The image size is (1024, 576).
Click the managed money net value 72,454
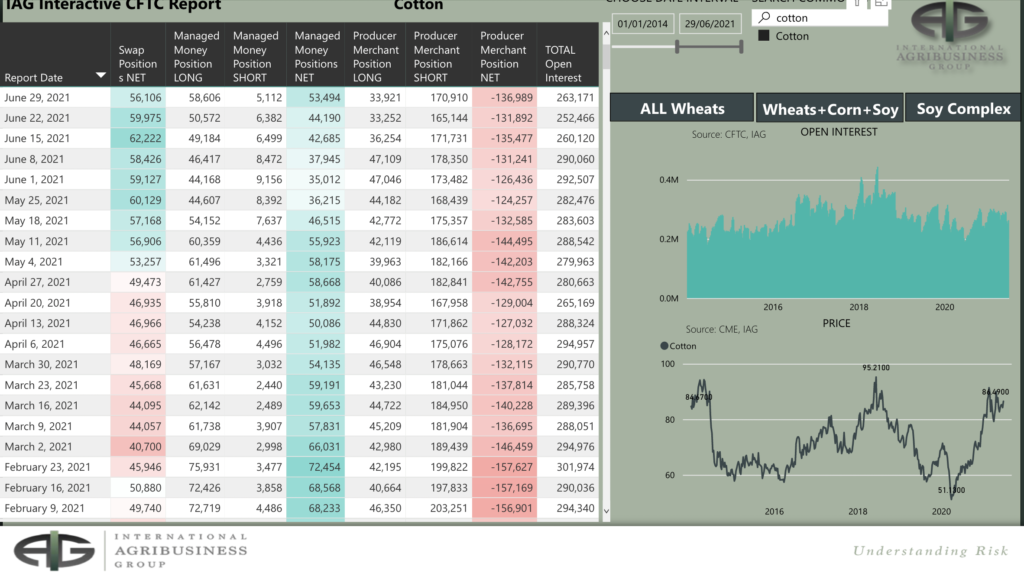click(x=325, y=467)
